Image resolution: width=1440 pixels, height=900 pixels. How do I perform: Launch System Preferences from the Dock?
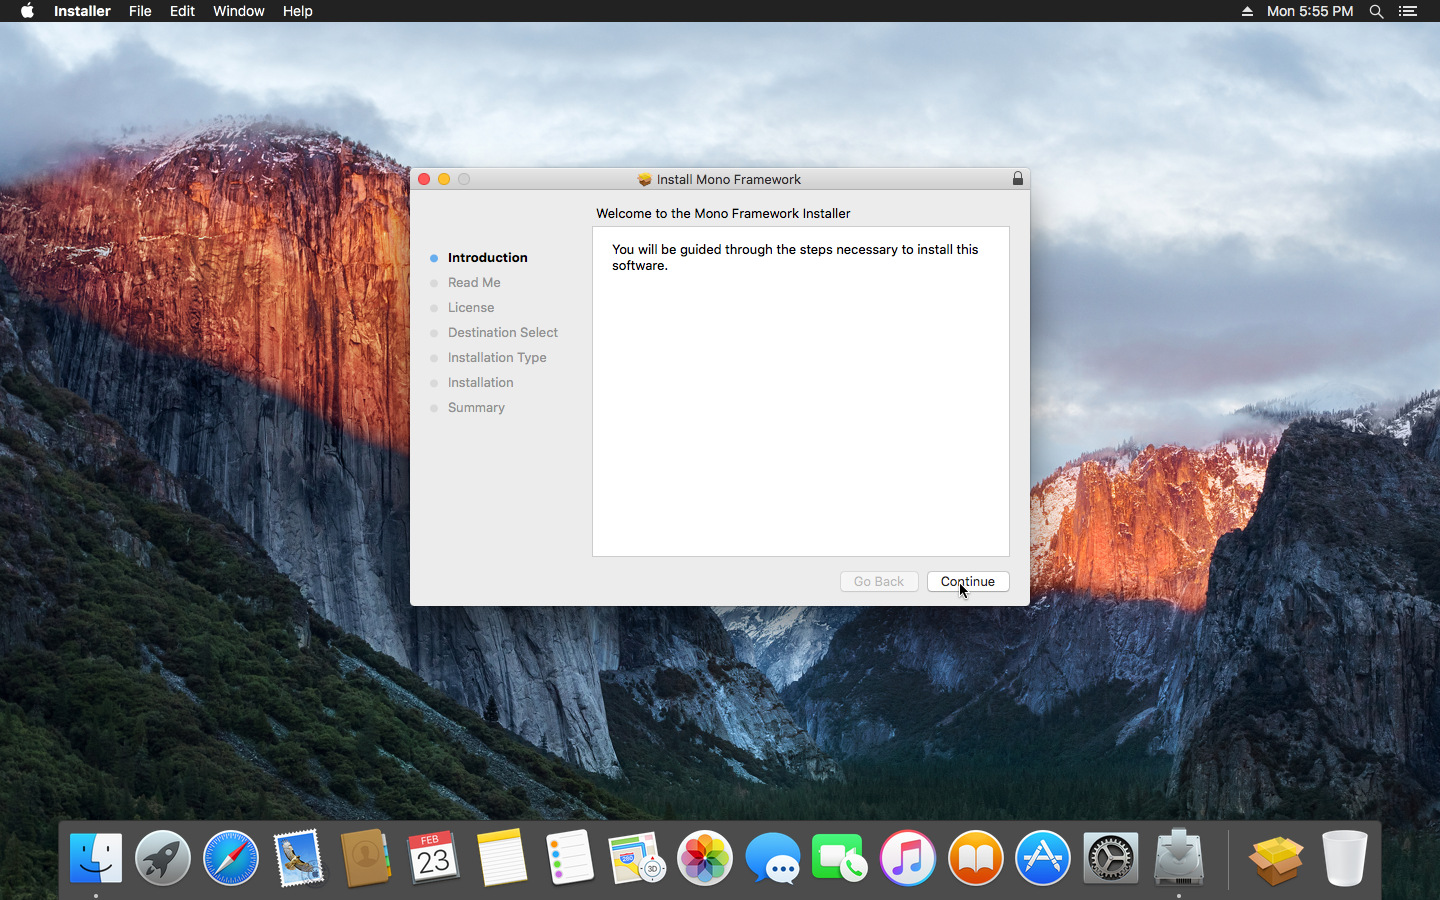pyautogui.click(x=1111, y=859)
